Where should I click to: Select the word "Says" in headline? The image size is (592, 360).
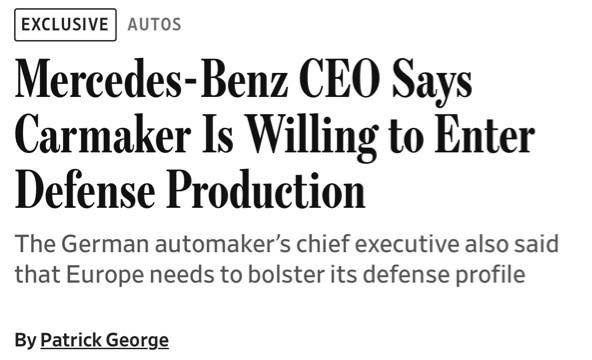(x=432, y=83)
